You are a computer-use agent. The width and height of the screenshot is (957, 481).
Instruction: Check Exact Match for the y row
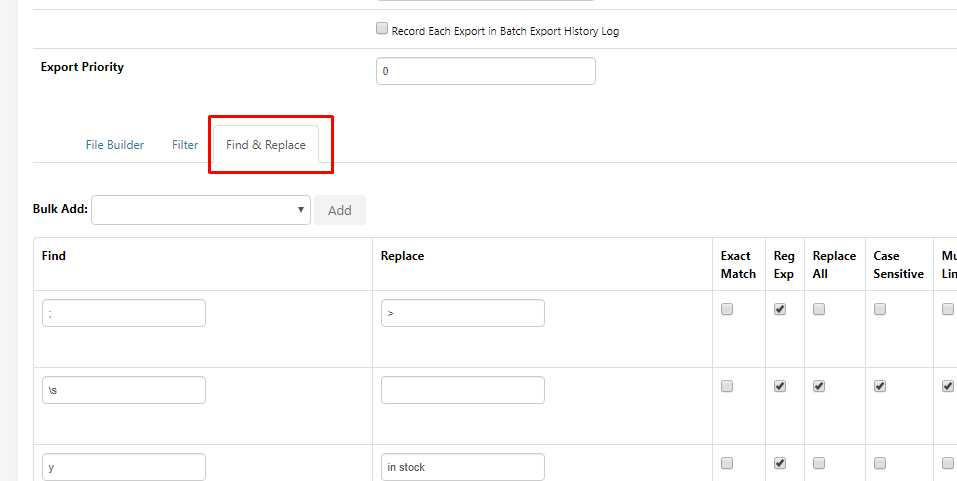click(x=727, y=463)
